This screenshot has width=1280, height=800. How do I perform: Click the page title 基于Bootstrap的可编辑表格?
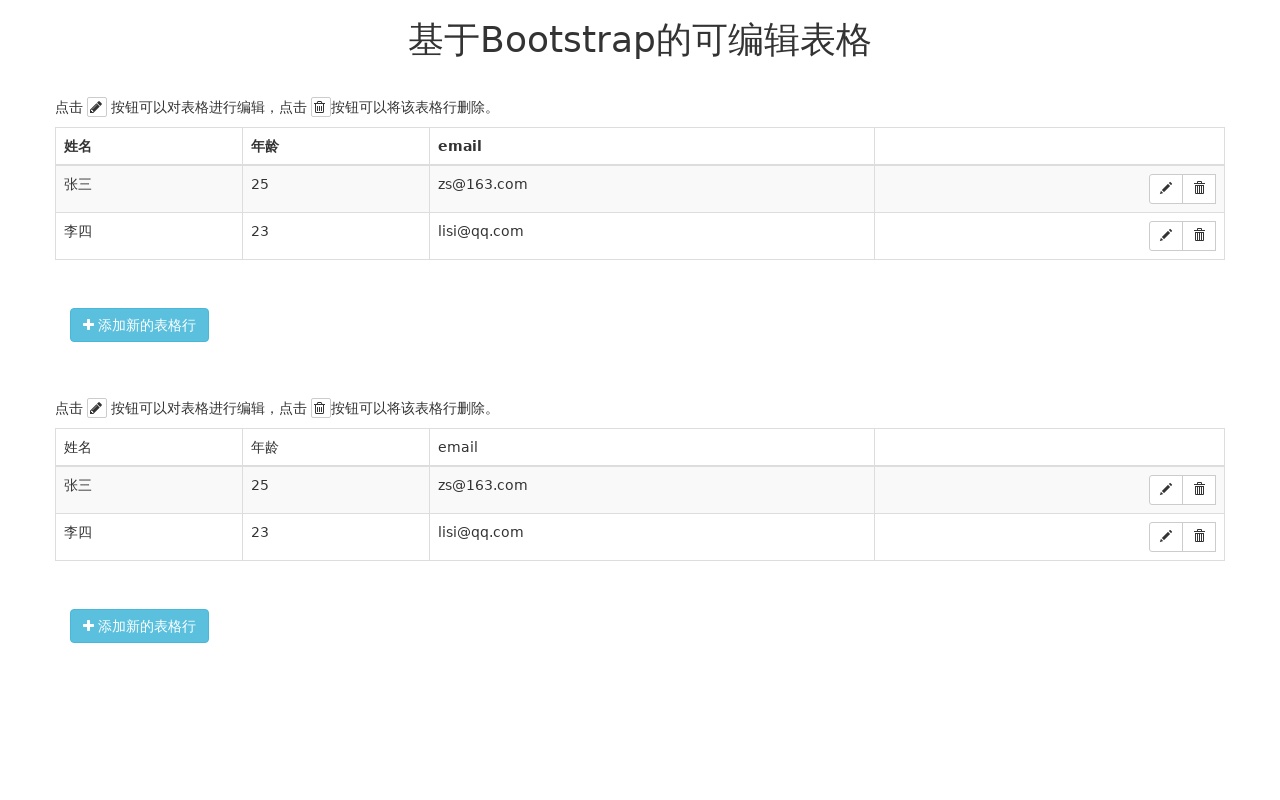(x=640, y=40)
